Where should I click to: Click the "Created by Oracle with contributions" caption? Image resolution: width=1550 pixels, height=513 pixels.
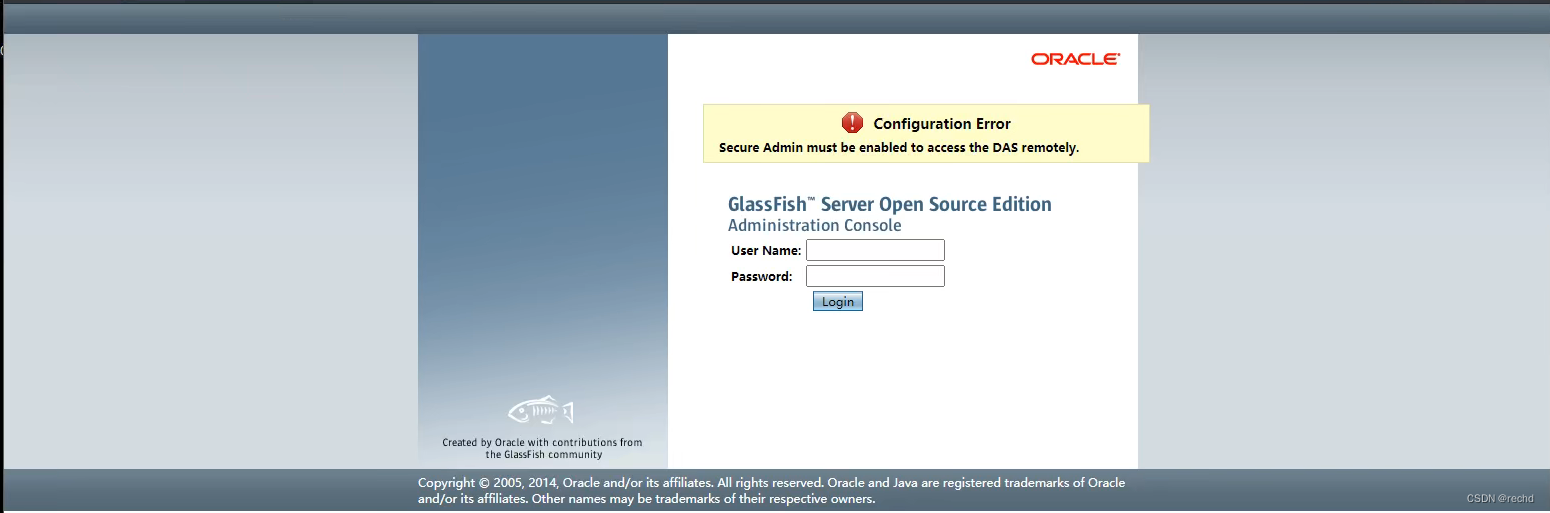[x=542, y=448]
